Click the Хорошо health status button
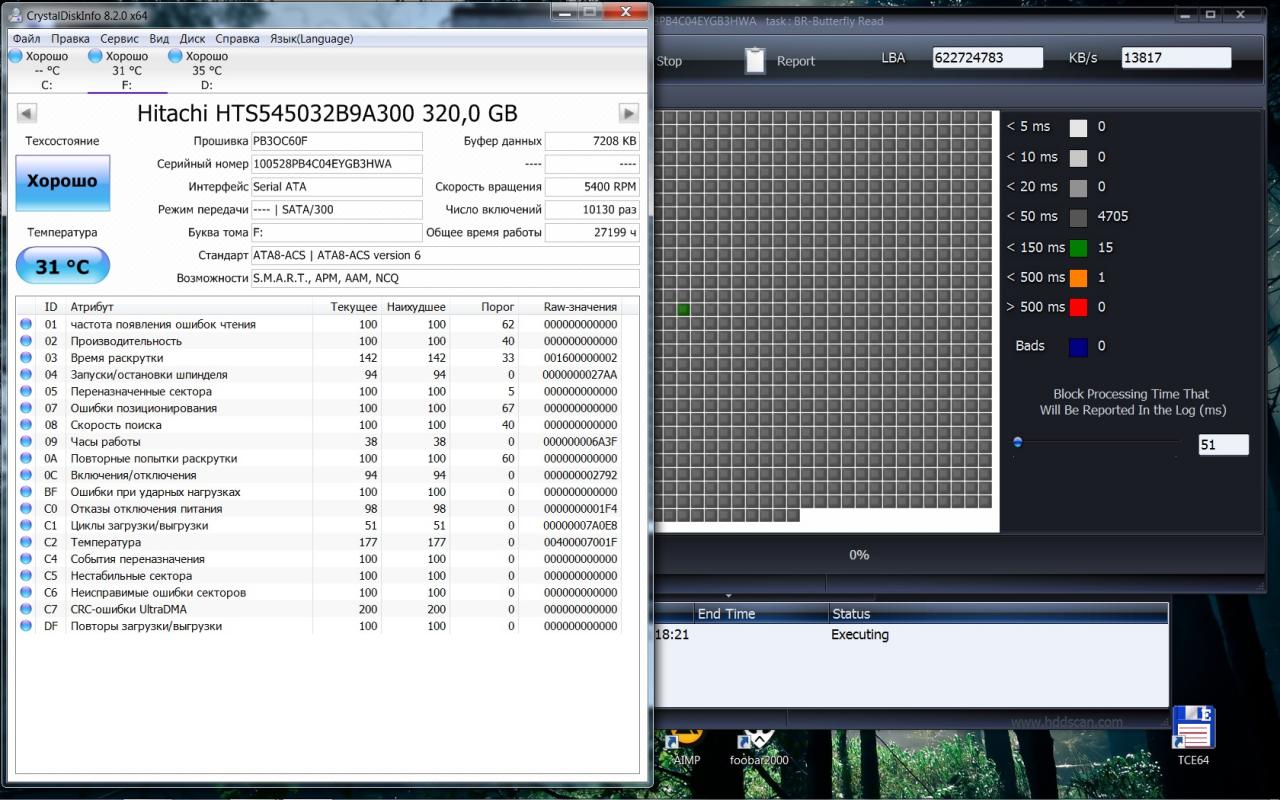 tap(62, 182)
